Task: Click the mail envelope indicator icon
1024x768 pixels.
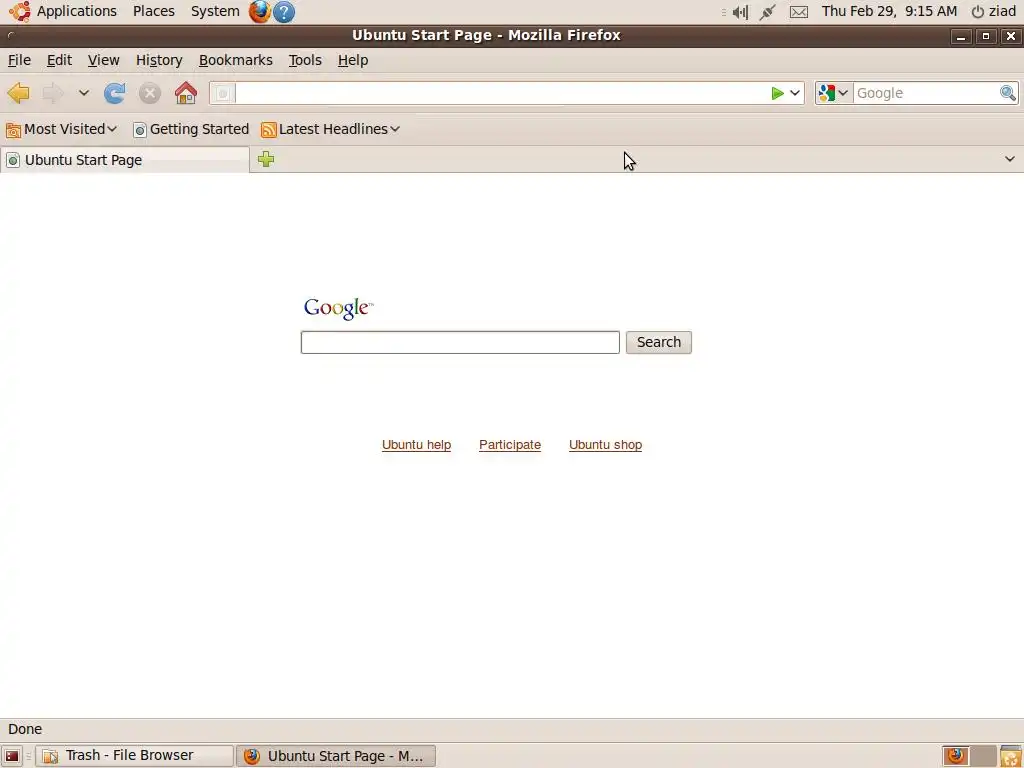Action: click(x=798, y=12)
